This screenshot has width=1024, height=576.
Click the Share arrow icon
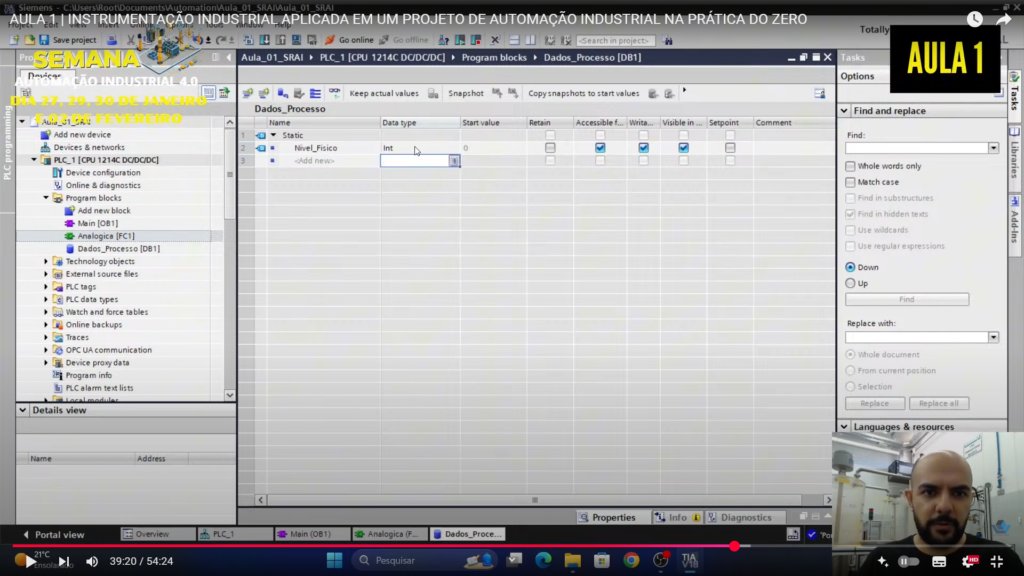(x=1004, y=19)
